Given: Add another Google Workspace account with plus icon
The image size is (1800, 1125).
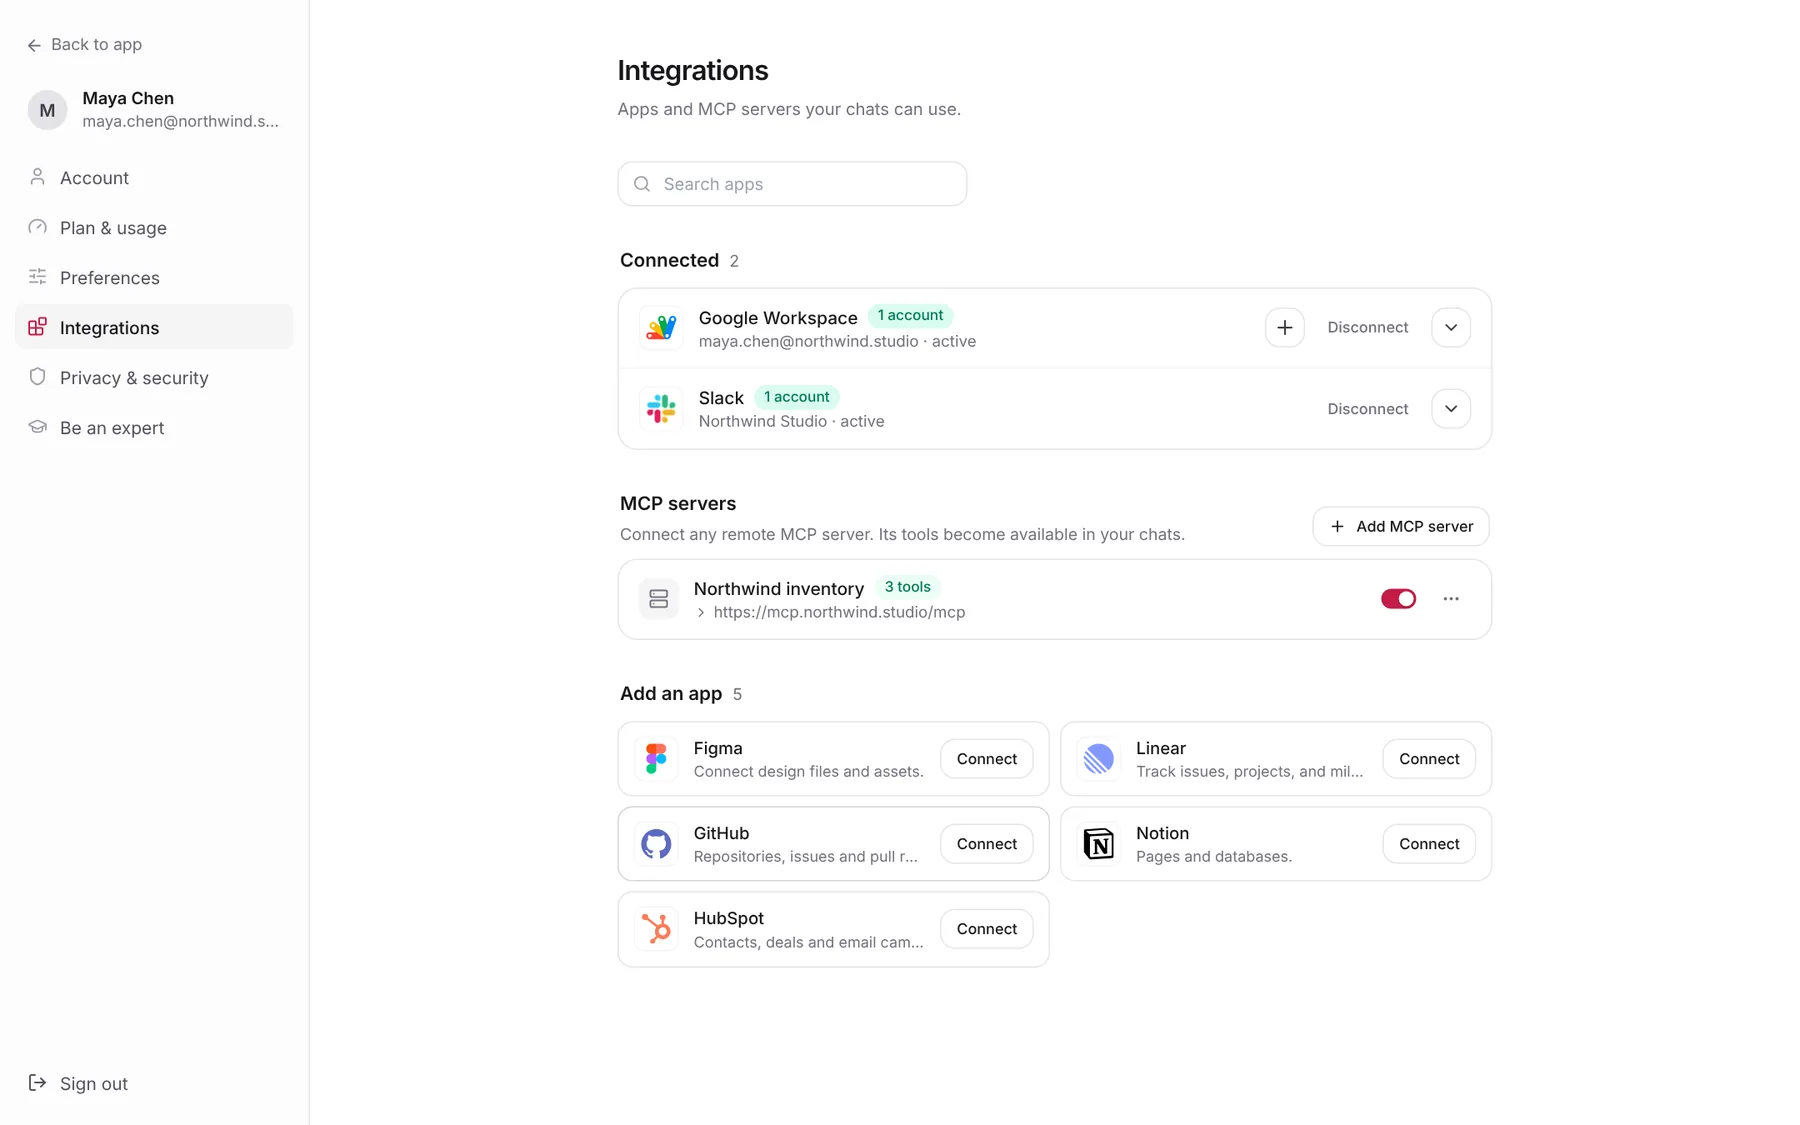Looking at the screenshot, I should 1284,328.
